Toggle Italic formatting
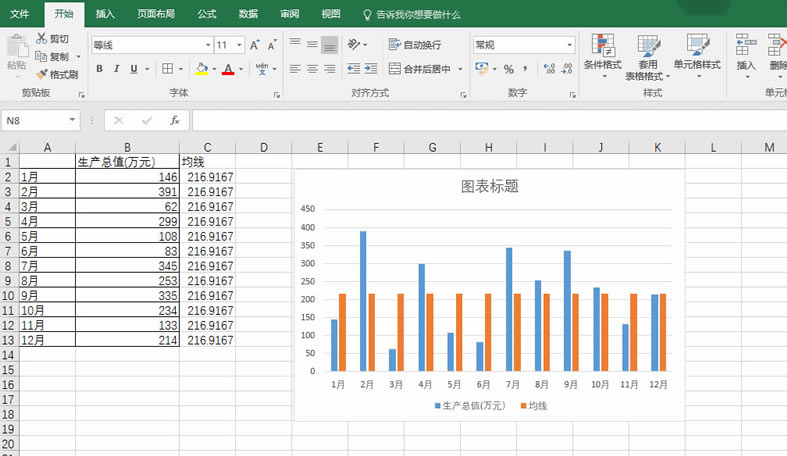Image resolution: width=787 pixels, height=456 pixels. pos(117,69)
